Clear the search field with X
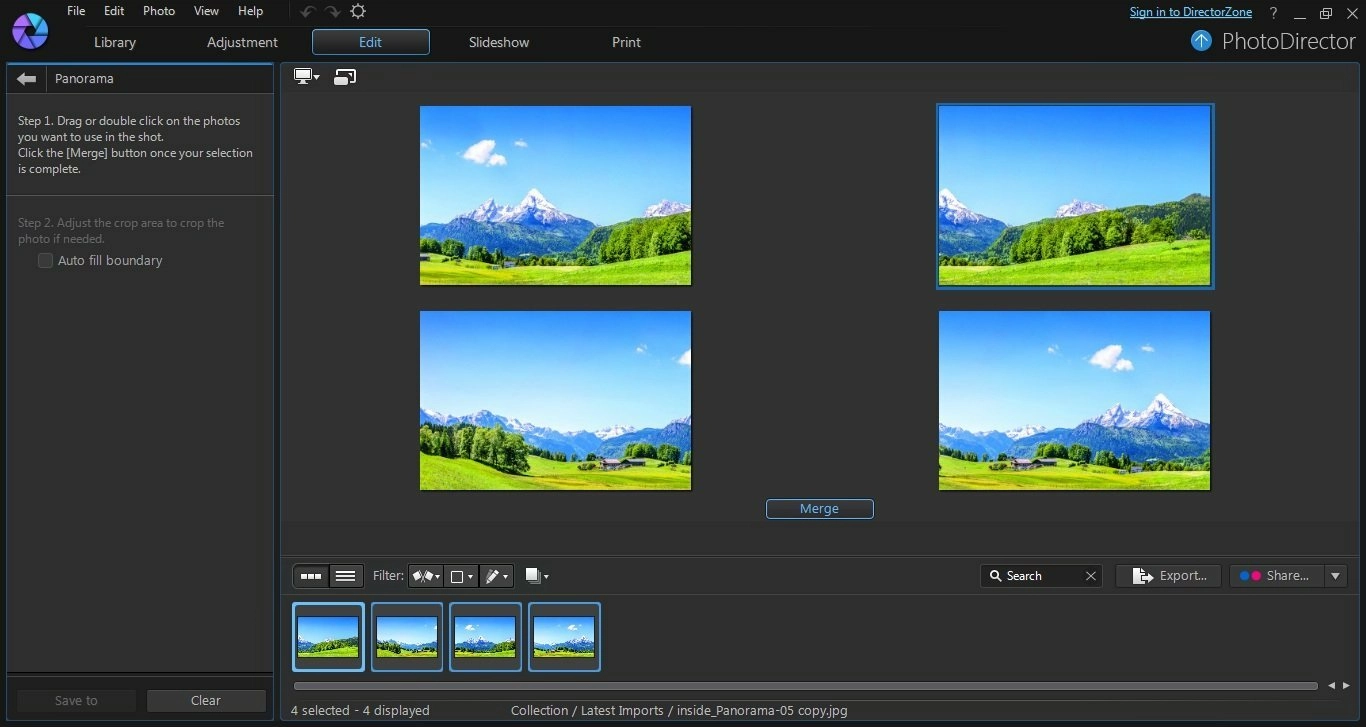1366x727 pixels. [1091, 576]
